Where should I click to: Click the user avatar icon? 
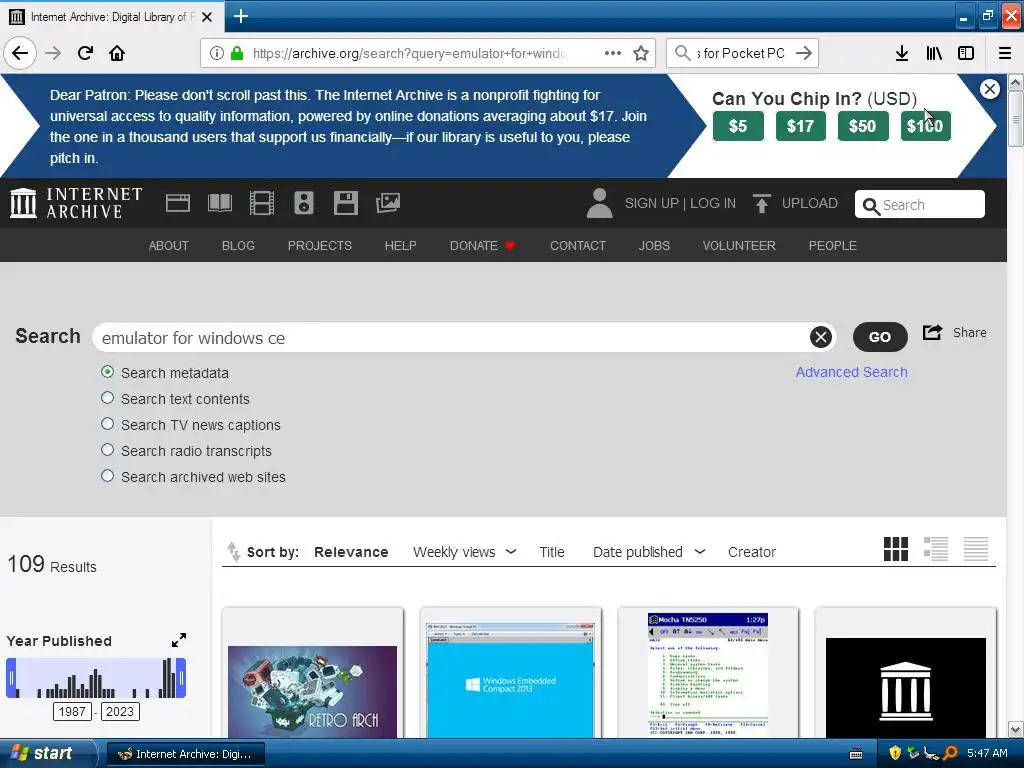tap(599, 203)
